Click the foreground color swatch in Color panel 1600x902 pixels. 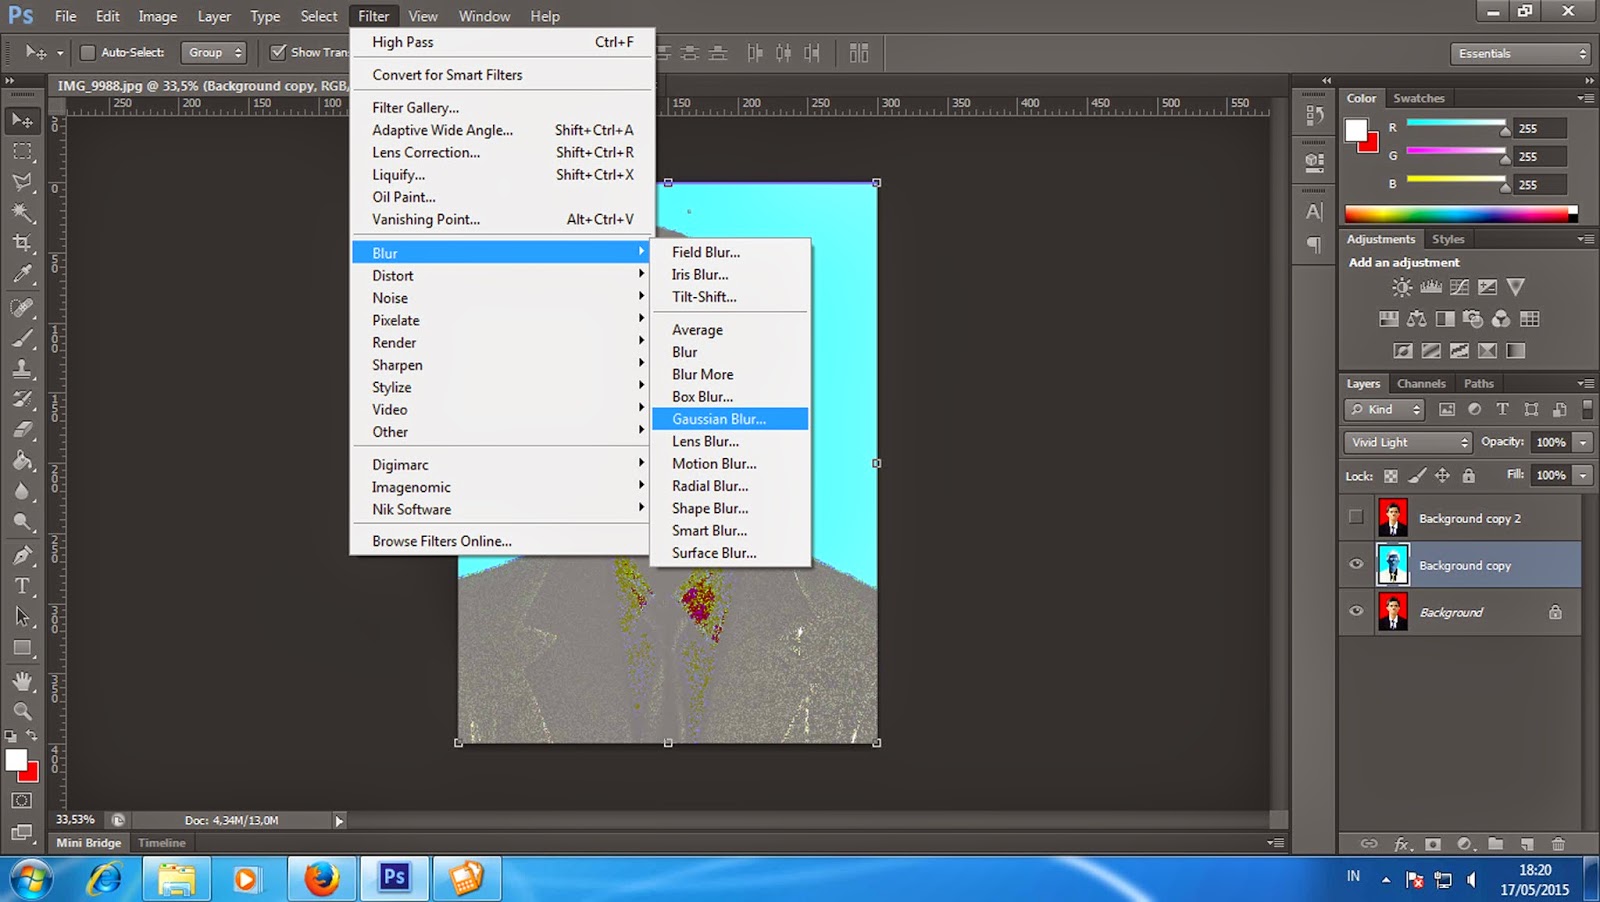tap(1356, 130)
